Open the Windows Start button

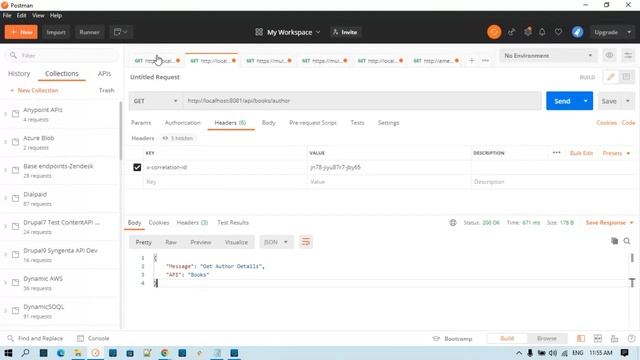(8, 353)
